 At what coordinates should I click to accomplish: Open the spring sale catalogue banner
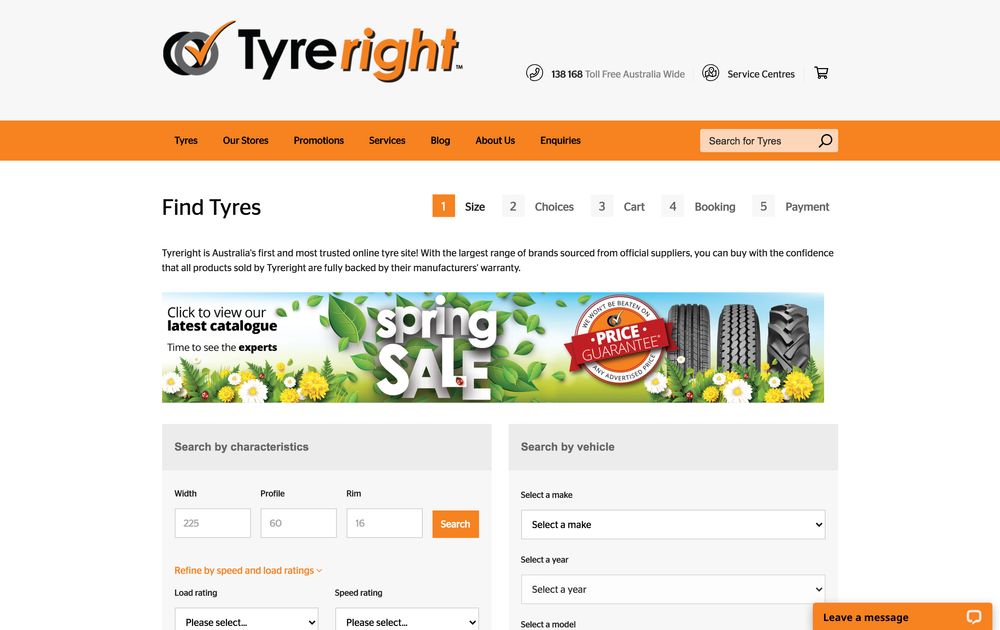pyautogui.click(x=493, y=348)
